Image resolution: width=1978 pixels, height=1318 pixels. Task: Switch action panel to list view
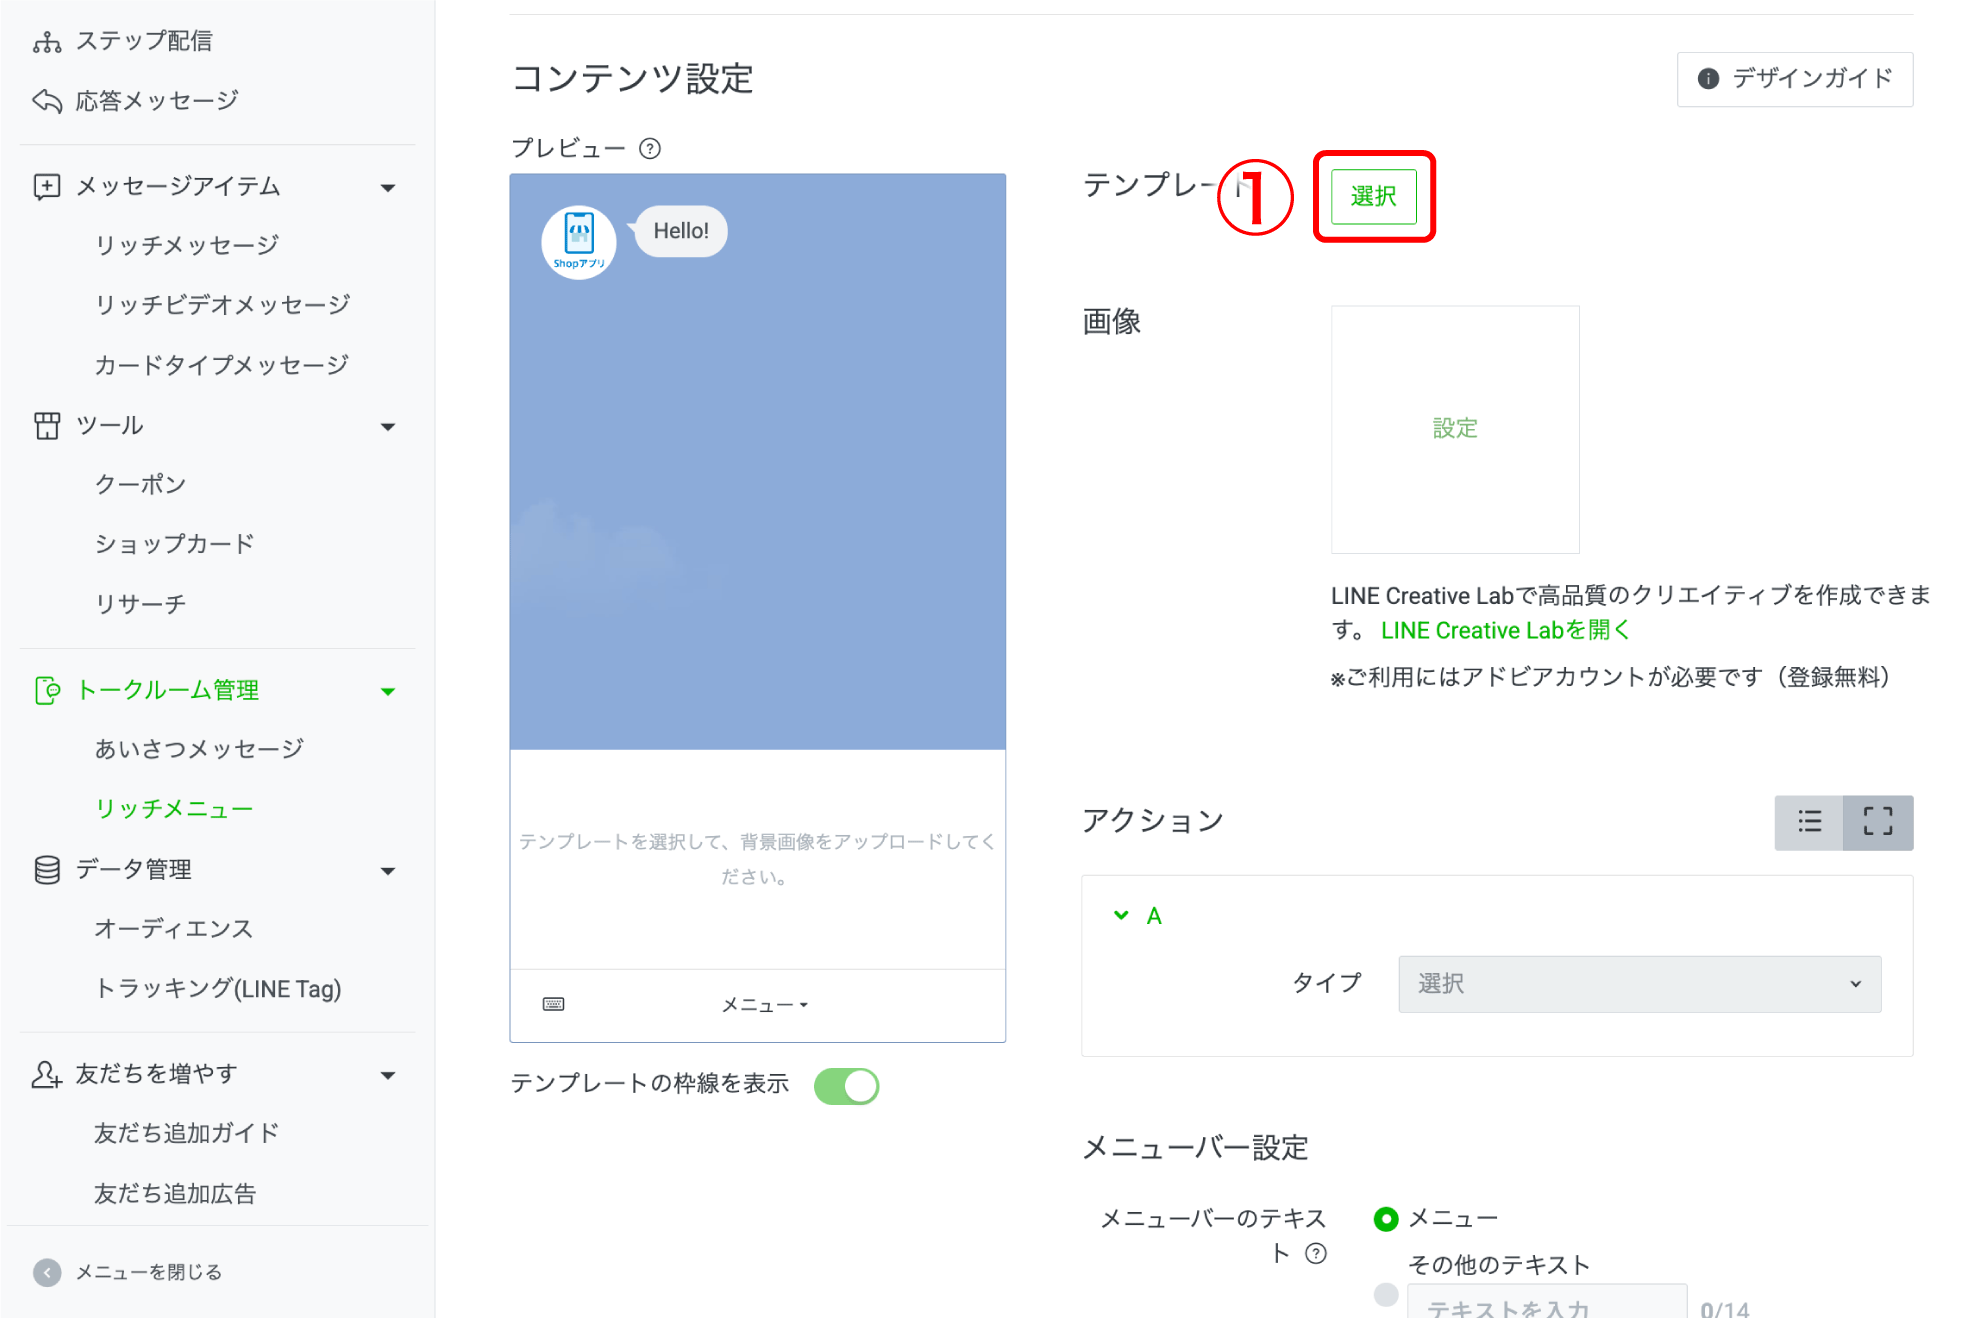coord(1810,822)
